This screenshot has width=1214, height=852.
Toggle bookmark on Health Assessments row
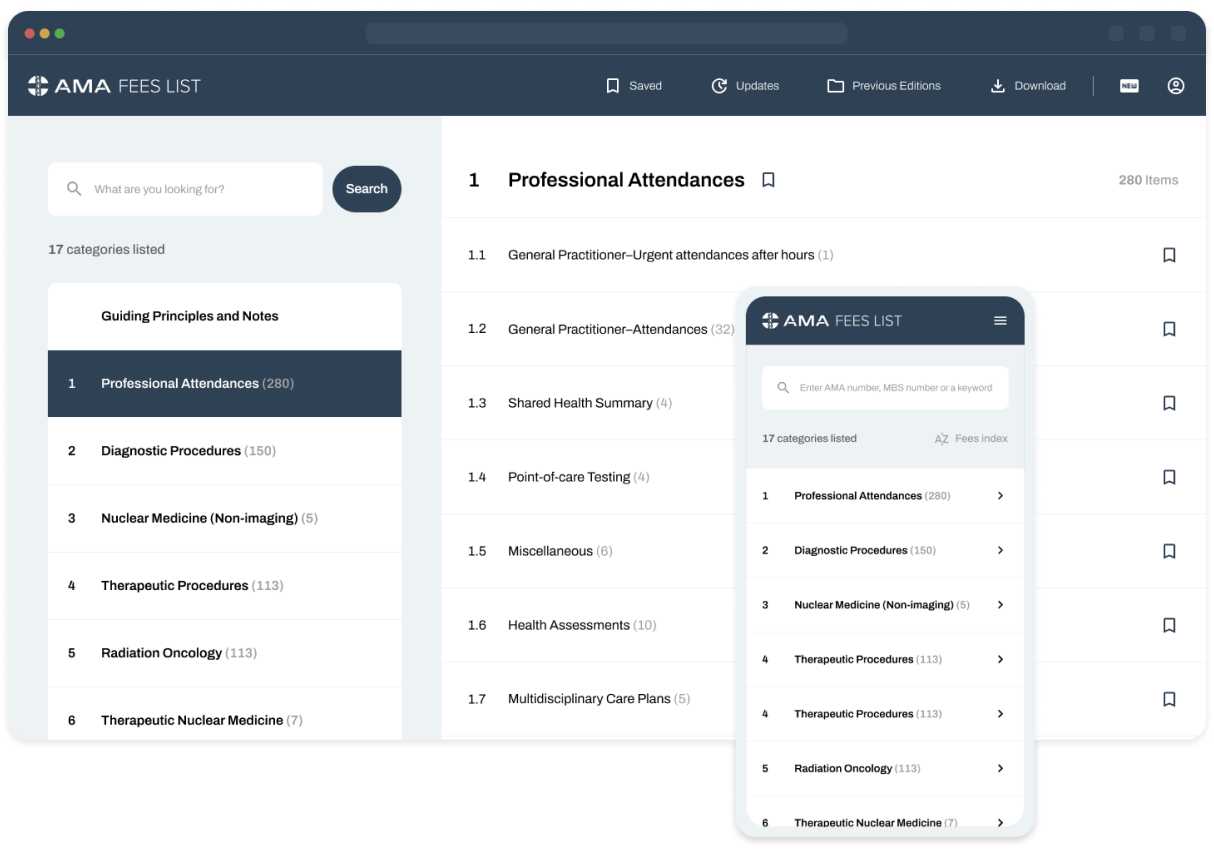pos(1169,625)
